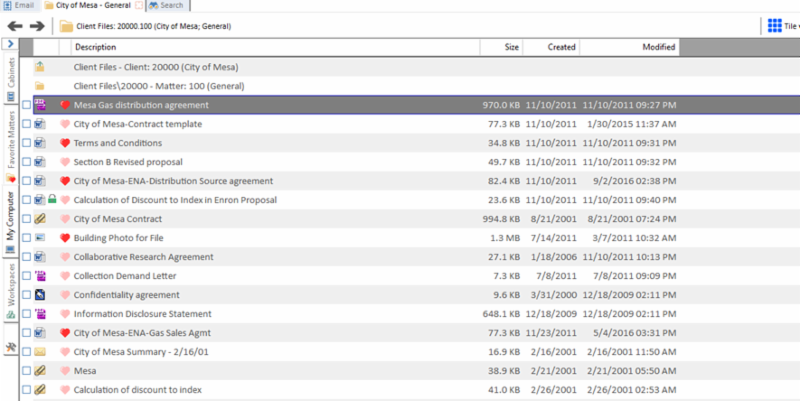Click the heart icon for Confidentiality agreement
This screenshot has width=800, height=401.
[65, 295]
